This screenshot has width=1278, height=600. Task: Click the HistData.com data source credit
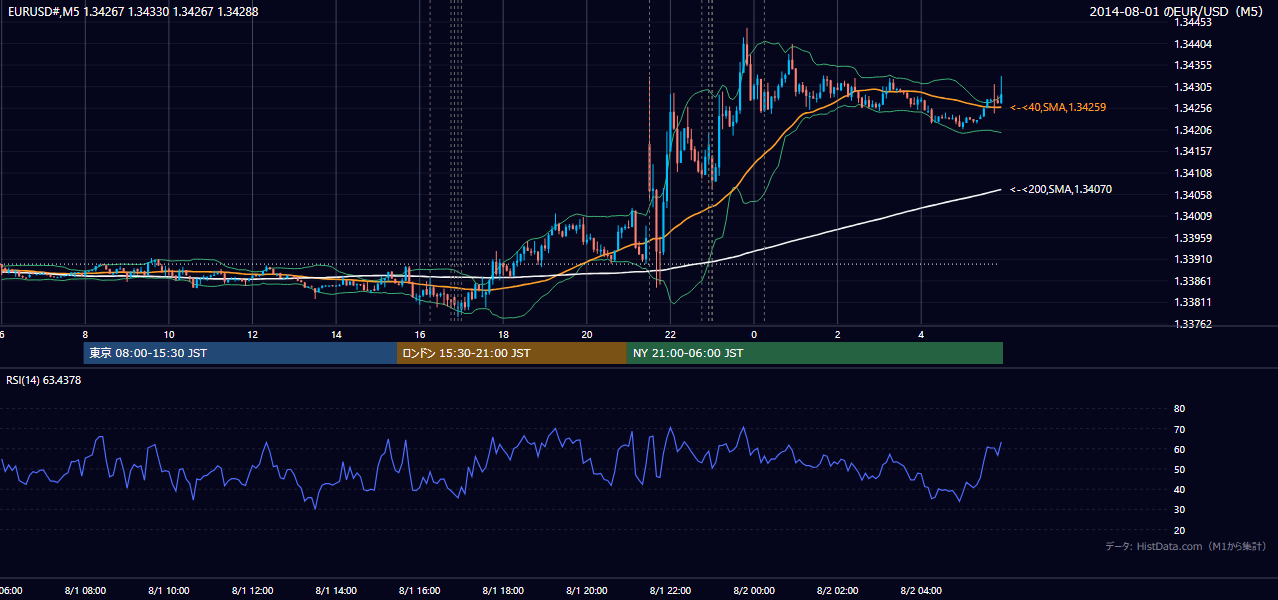click(x=1186, y=546)
